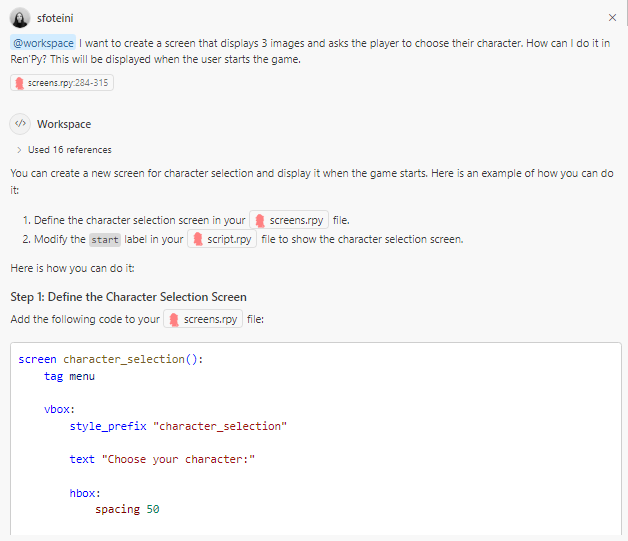This screenshot has width=628, height=541.
Task: Click the @workspace mention tag
Action: 42,44
